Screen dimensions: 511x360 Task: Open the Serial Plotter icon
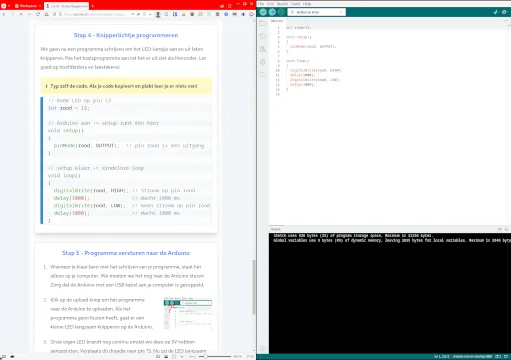tap(496, 12)
